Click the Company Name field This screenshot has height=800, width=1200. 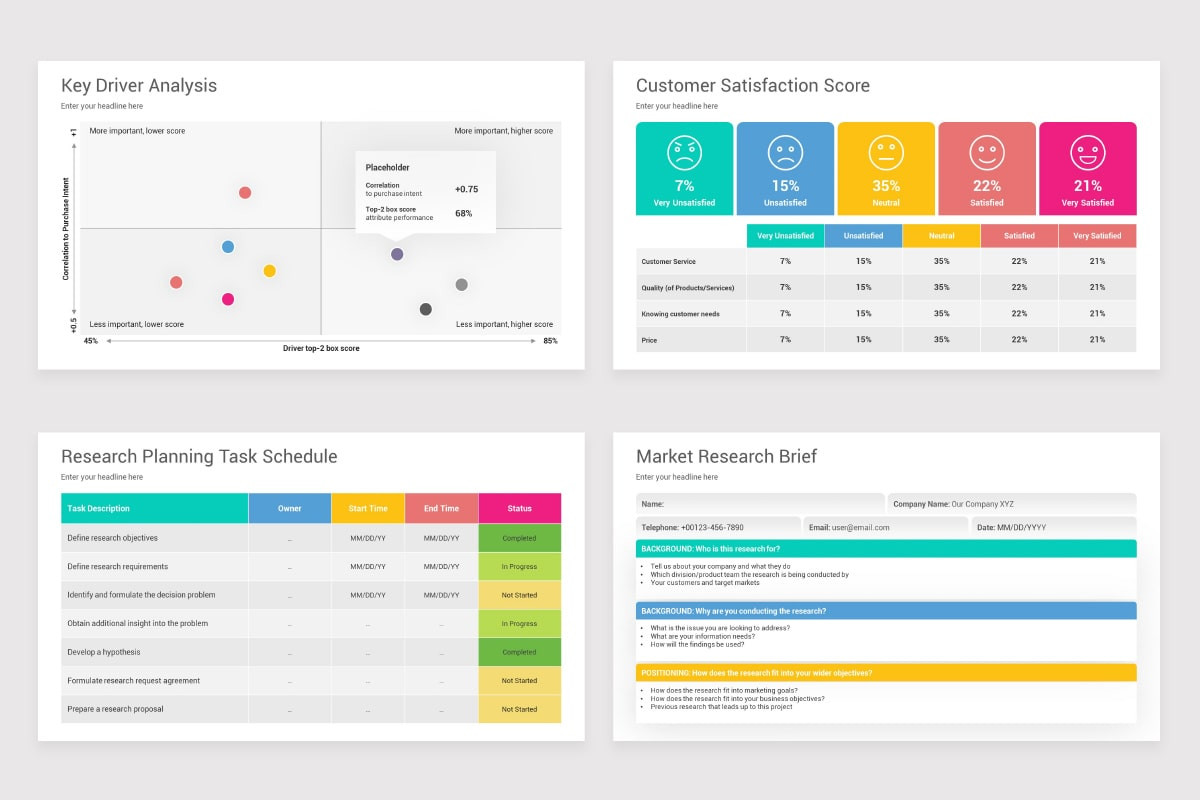pos(1012,504)
